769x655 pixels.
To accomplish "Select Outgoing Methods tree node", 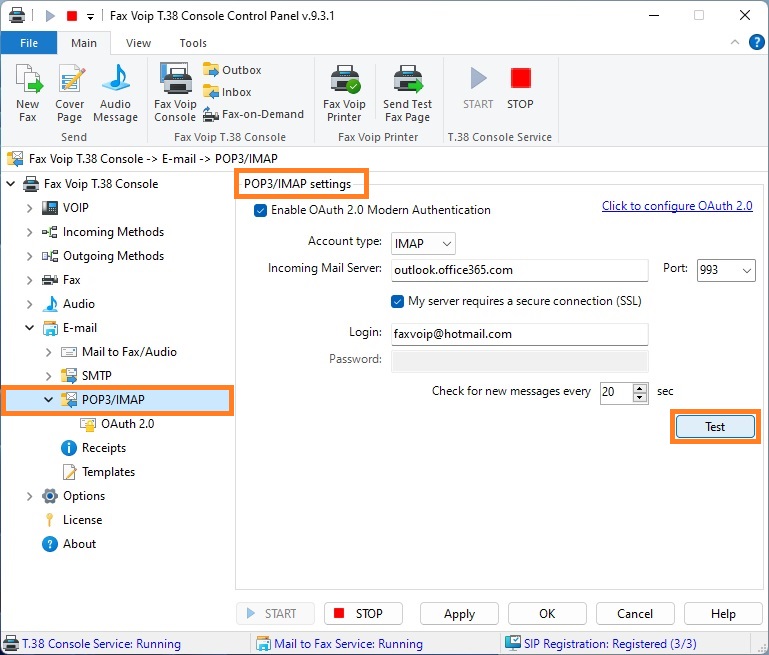I will tap(113, 256).
